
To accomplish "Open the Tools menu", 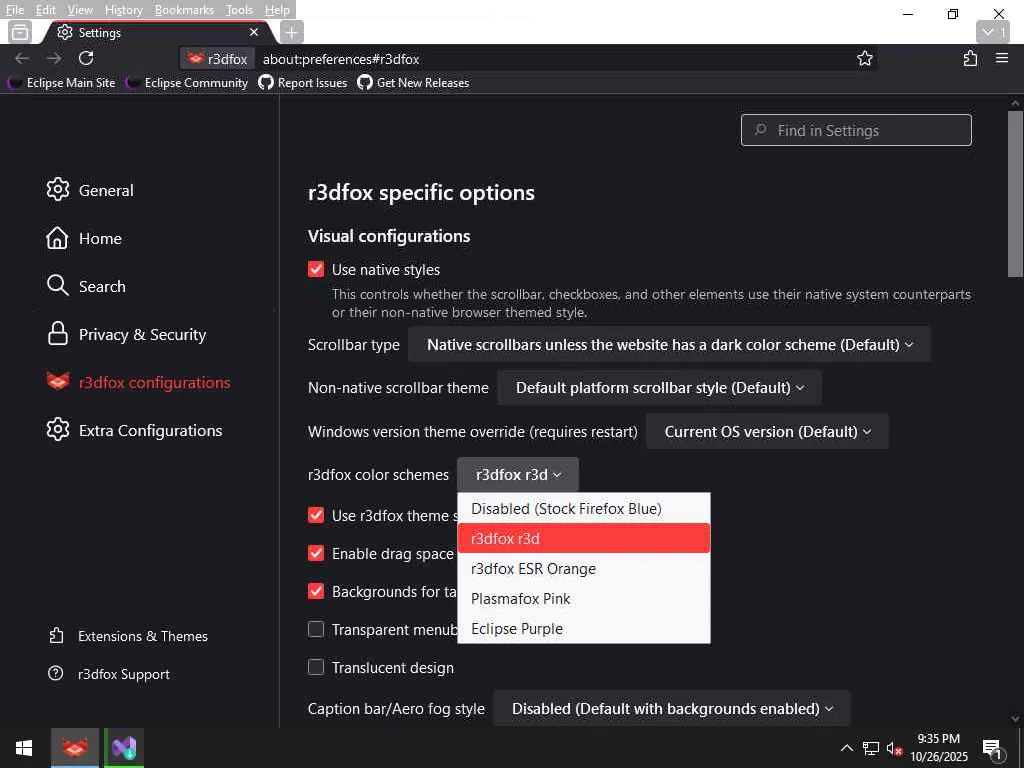I will (x=239, y=10).
